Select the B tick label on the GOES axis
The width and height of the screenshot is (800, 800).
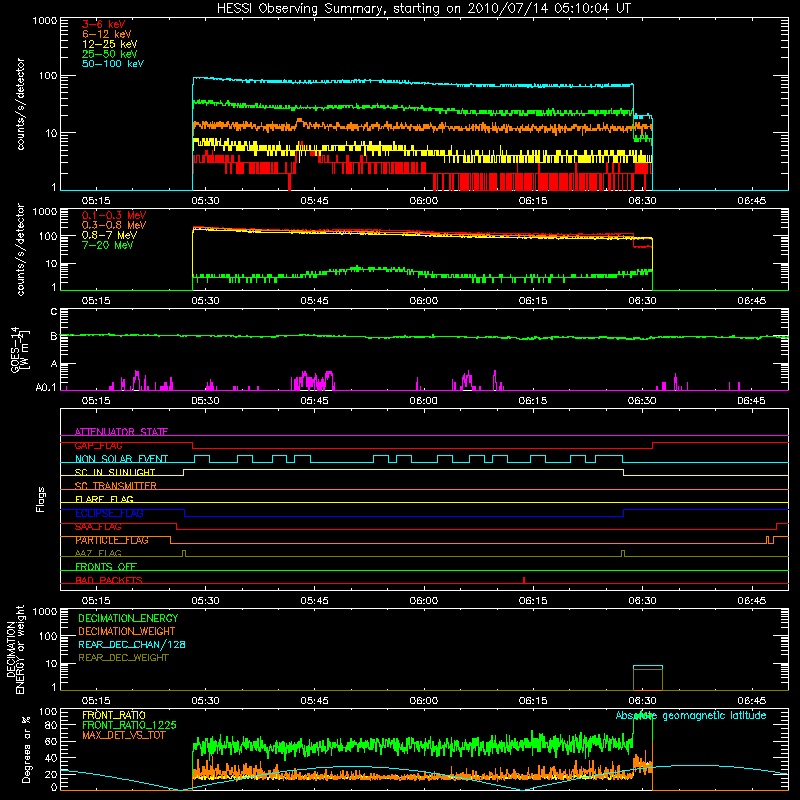pyautogui.click(x=54, y=336)
